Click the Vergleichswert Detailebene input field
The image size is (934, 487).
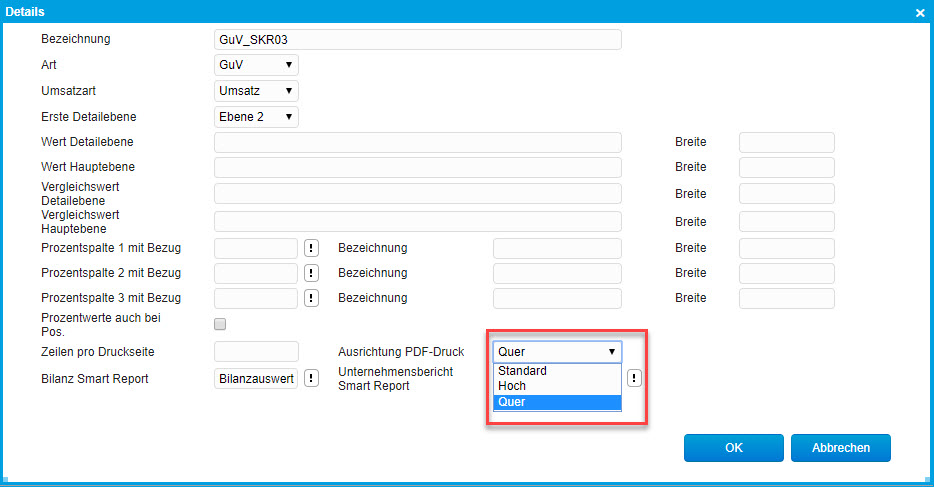click(x=418, y=193)
